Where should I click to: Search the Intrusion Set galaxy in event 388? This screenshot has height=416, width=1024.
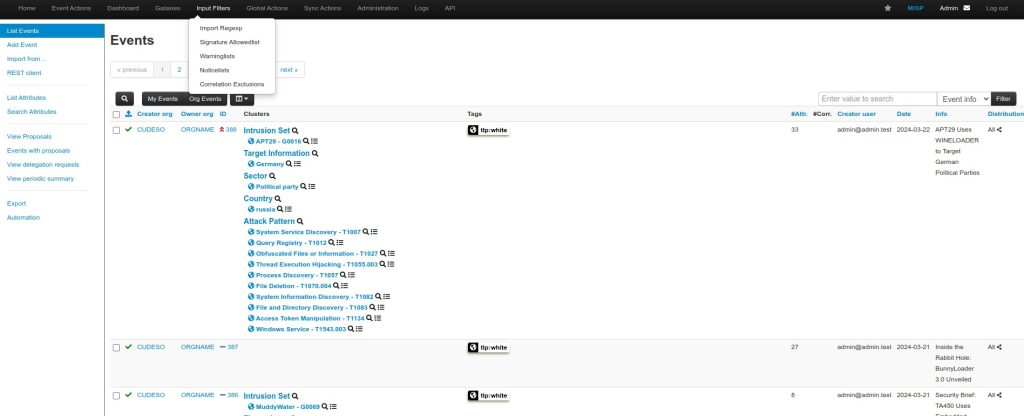coord(295,131)
